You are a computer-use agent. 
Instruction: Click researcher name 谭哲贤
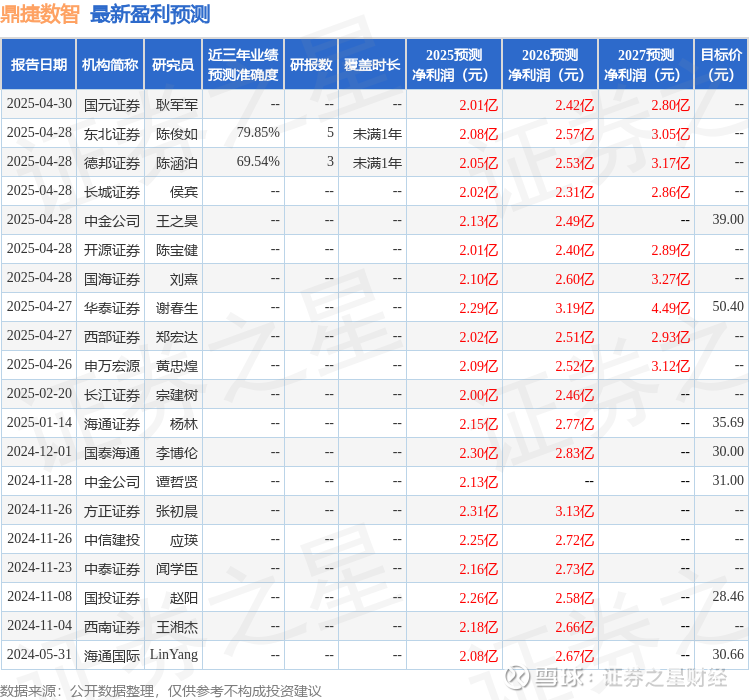177,482
